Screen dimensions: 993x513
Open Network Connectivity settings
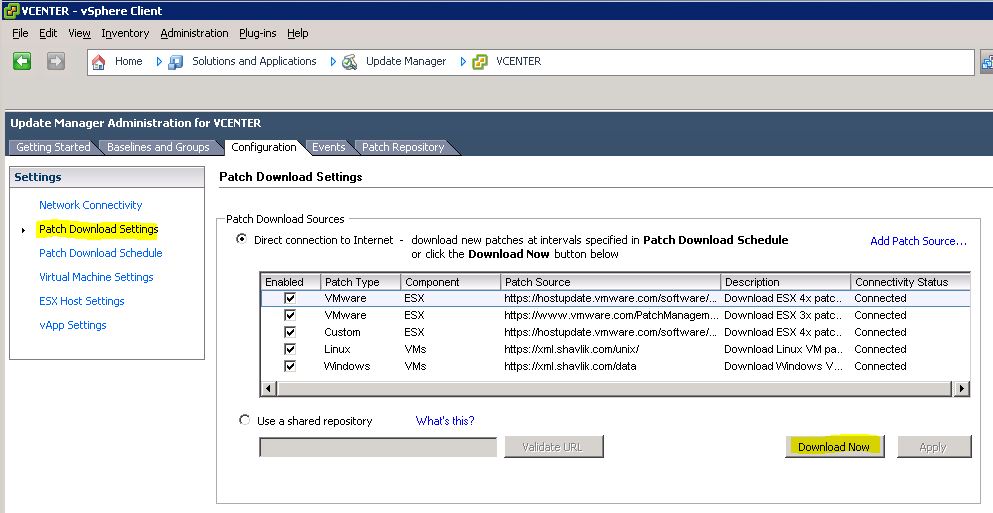pos(91,205)
